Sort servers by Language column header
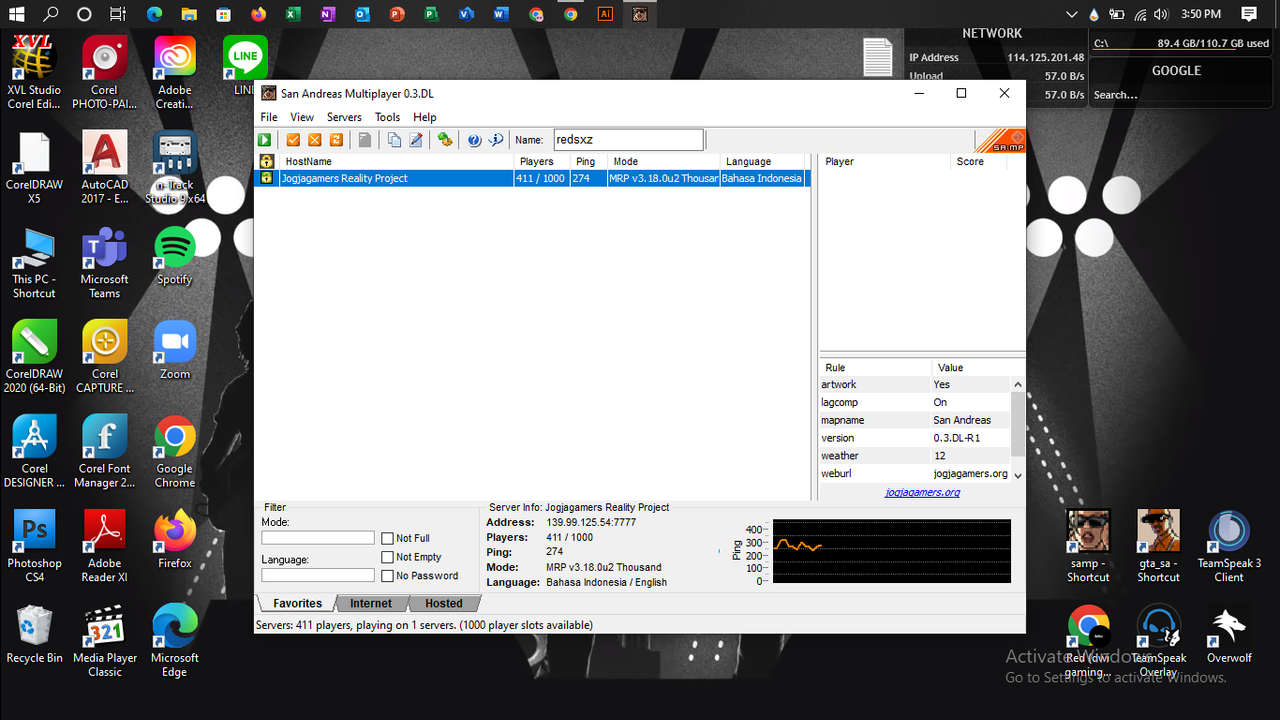Screen dimensions: 1280x720 pyautogui.click(x=763, y=161)
